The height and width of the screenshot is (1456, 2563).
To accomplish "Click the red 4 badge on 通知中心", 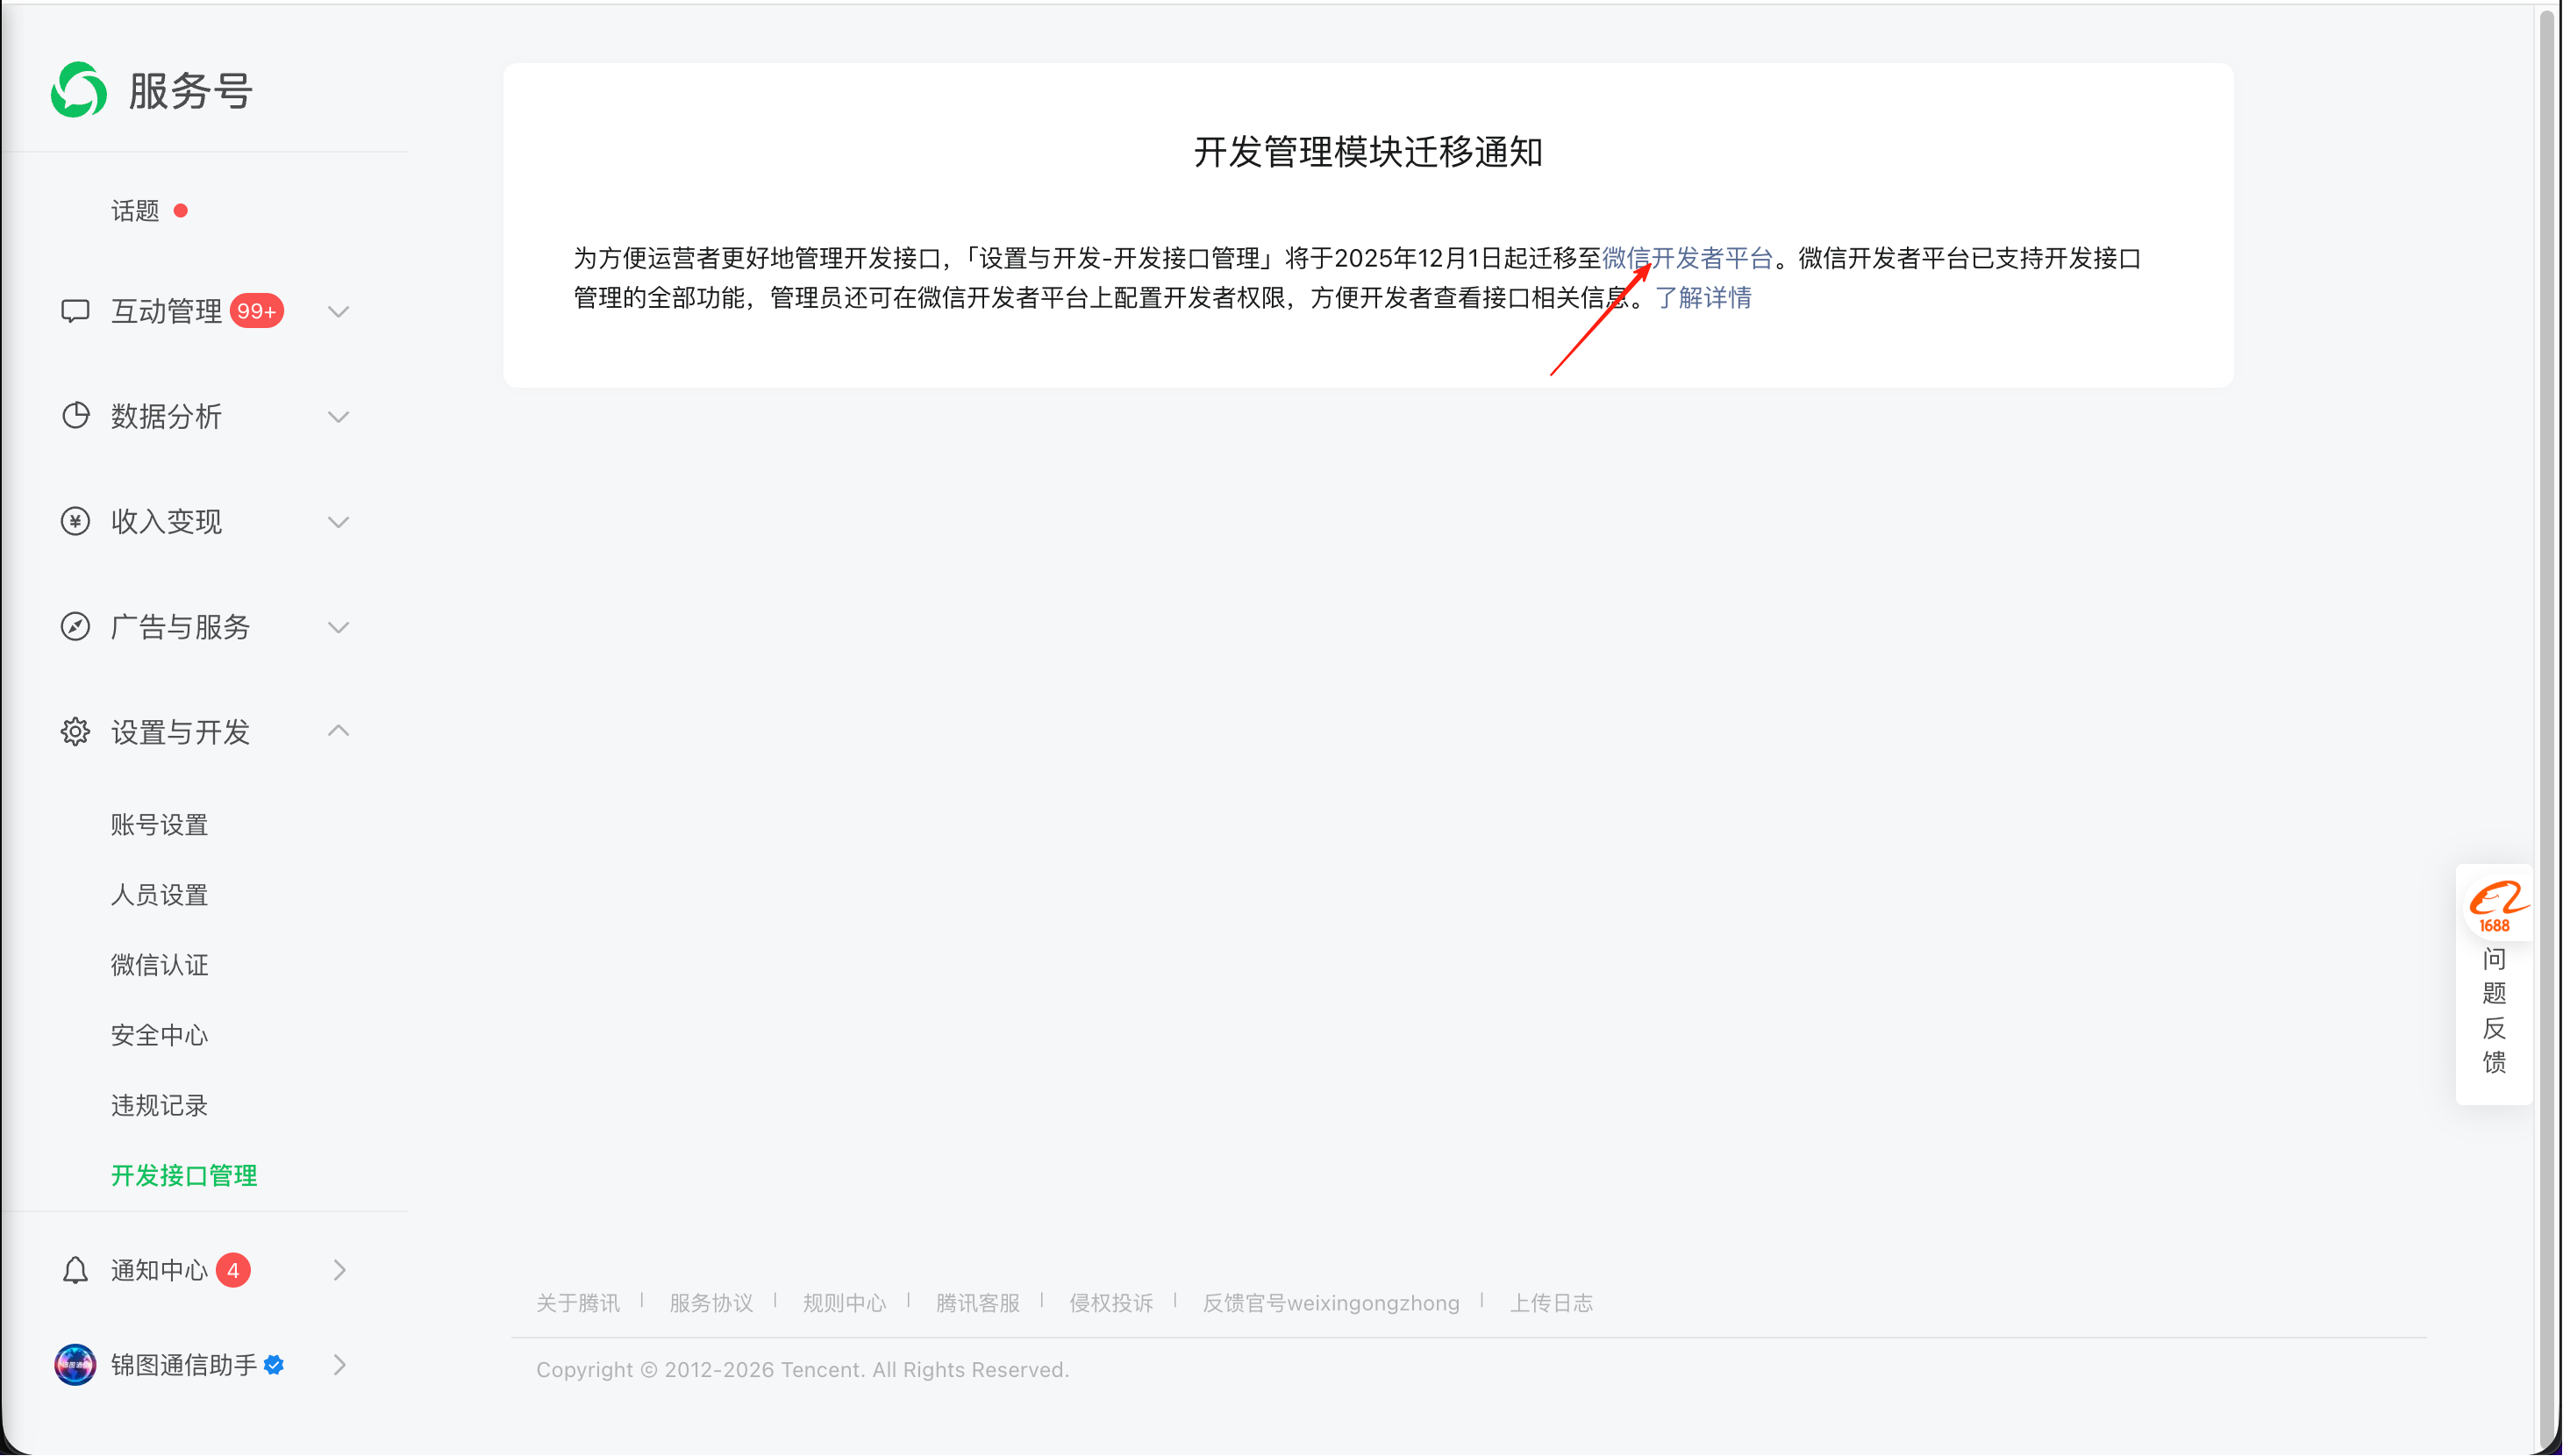I will pos(233,1270).
